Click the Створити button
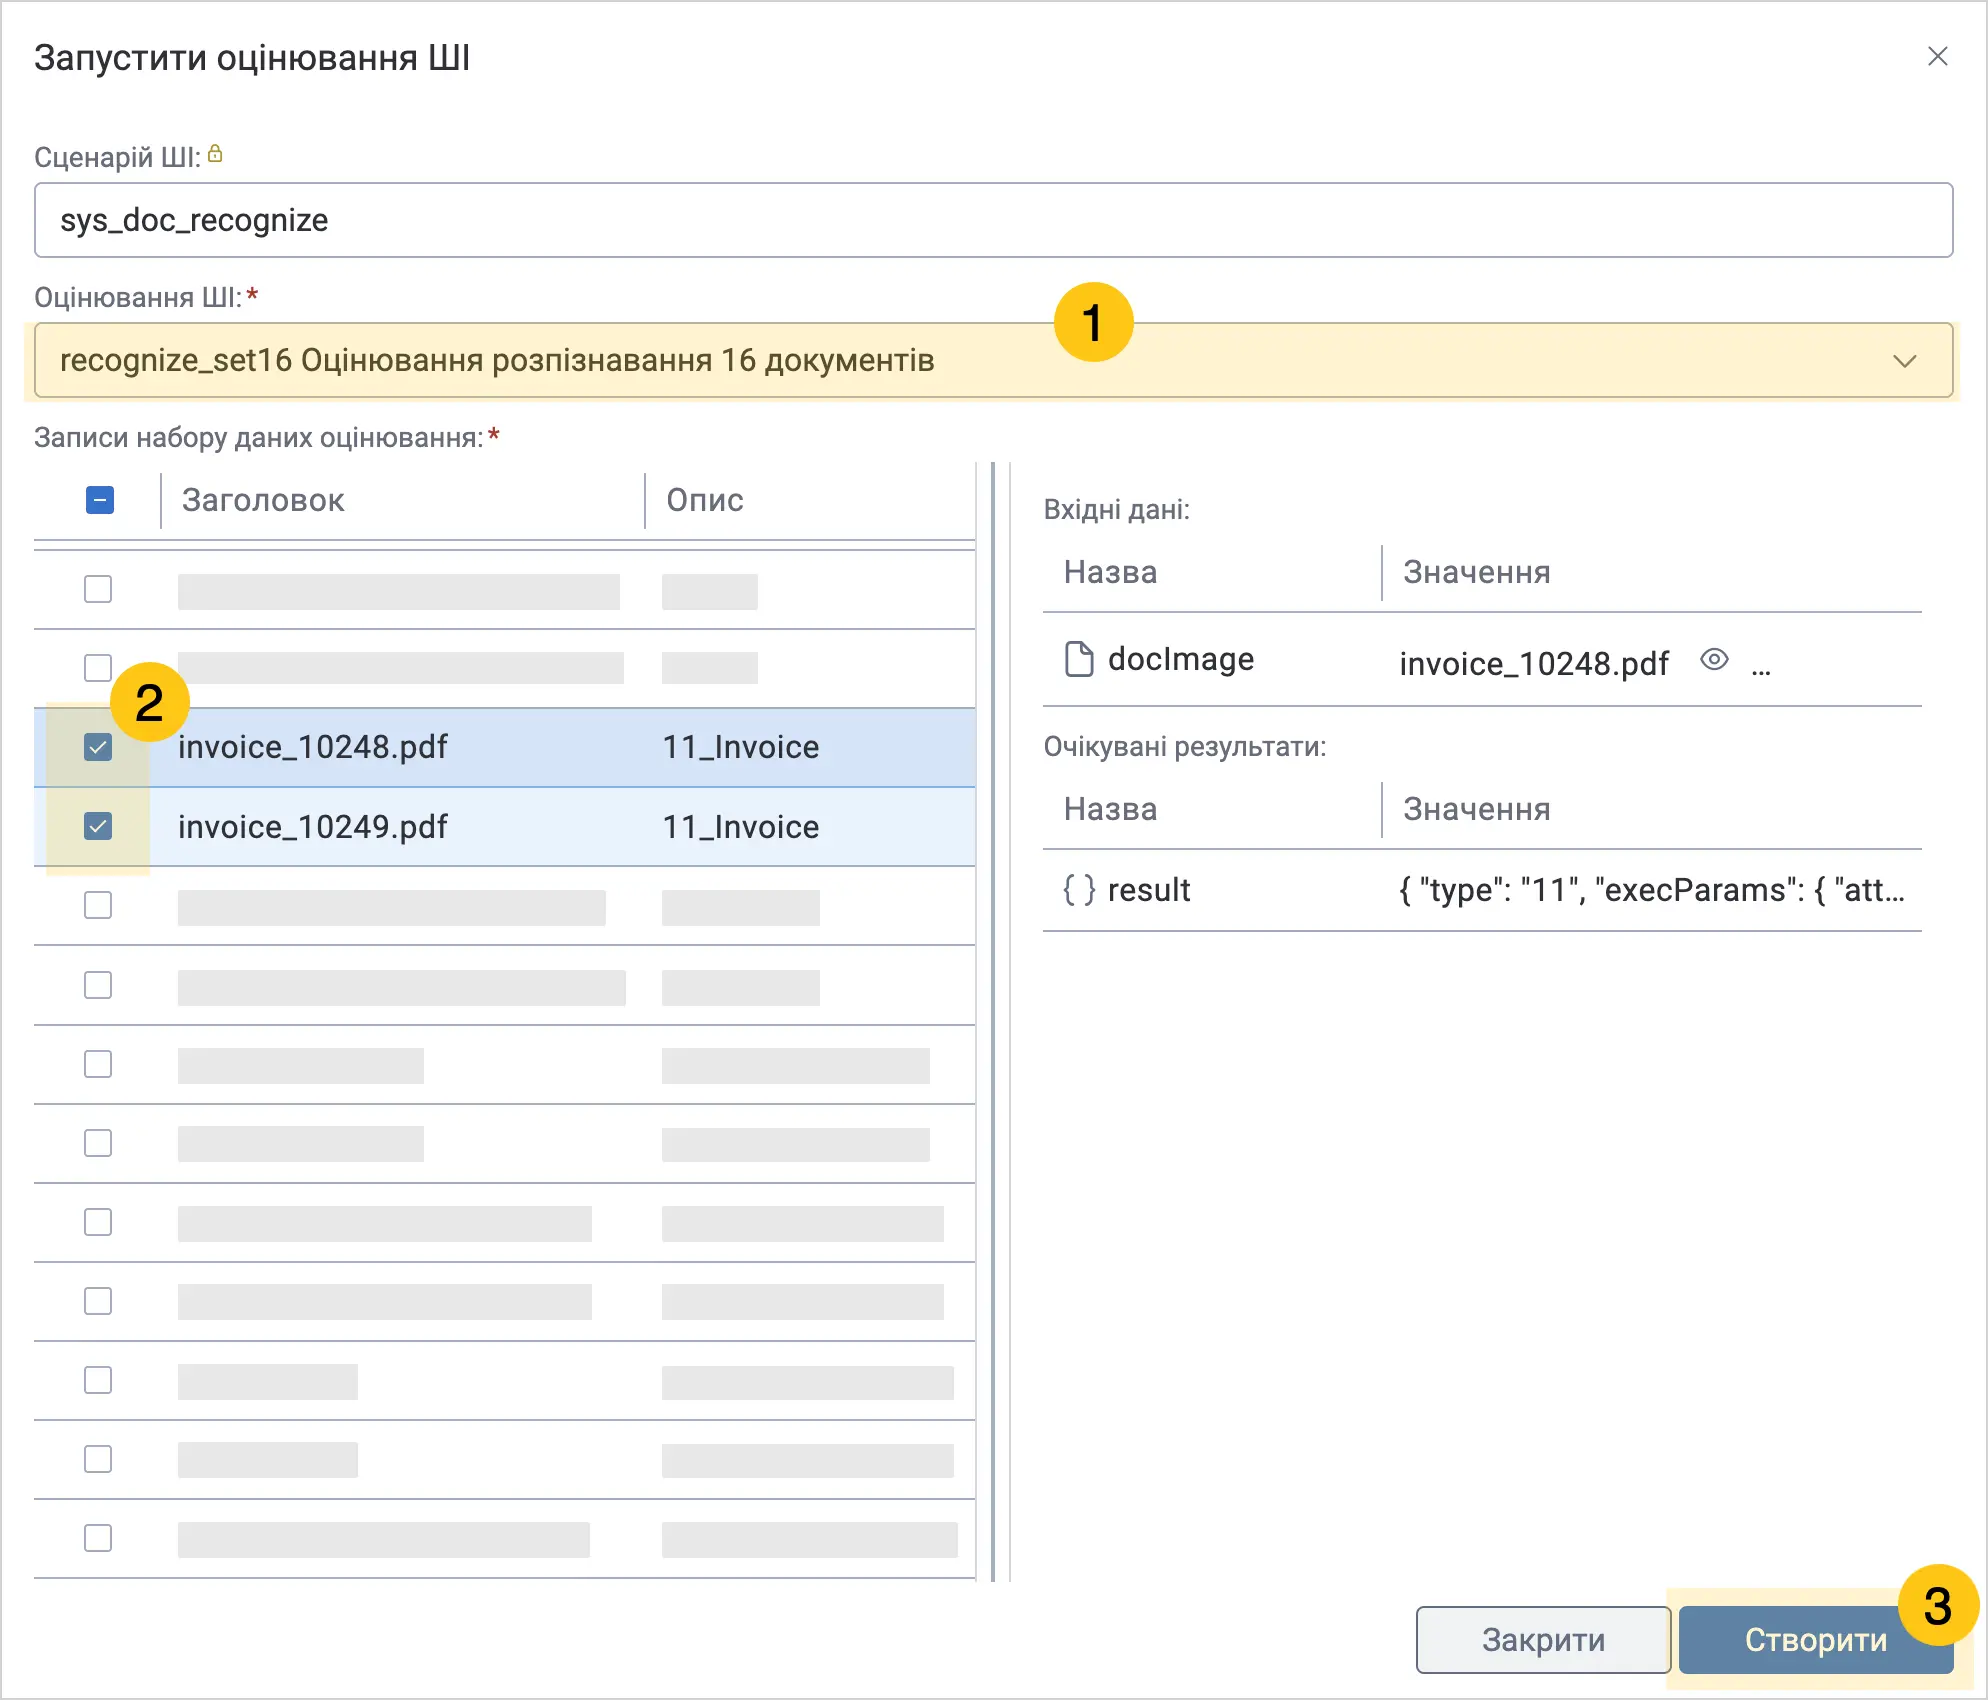The height and width of the screenshot is (1700, 1988). [x=1816, y=1640]
